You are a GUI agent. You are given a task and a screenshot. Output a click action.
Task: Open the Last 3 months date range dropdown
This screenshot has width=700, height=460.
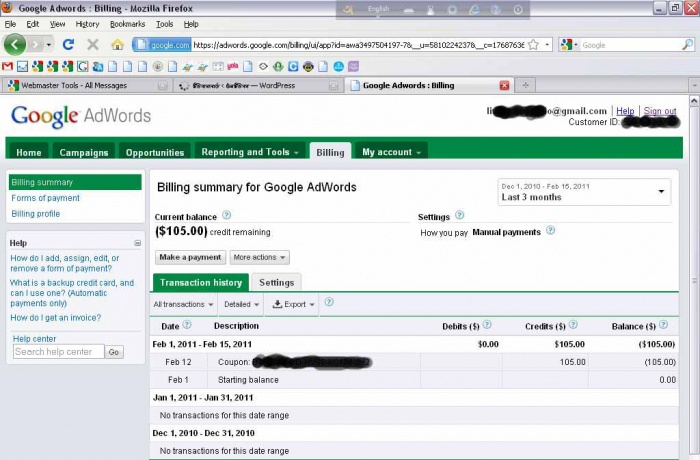pos(584,192)
